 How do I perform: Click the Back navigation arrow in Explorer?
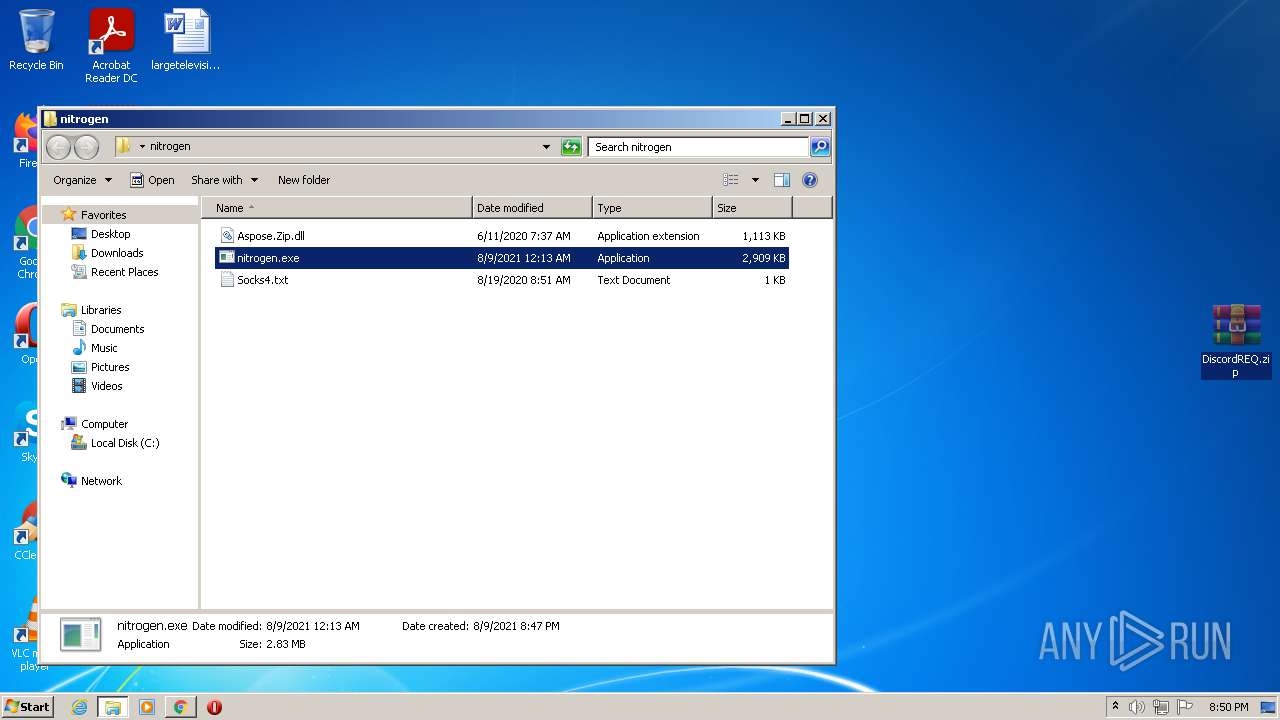[x=59, y=147]
